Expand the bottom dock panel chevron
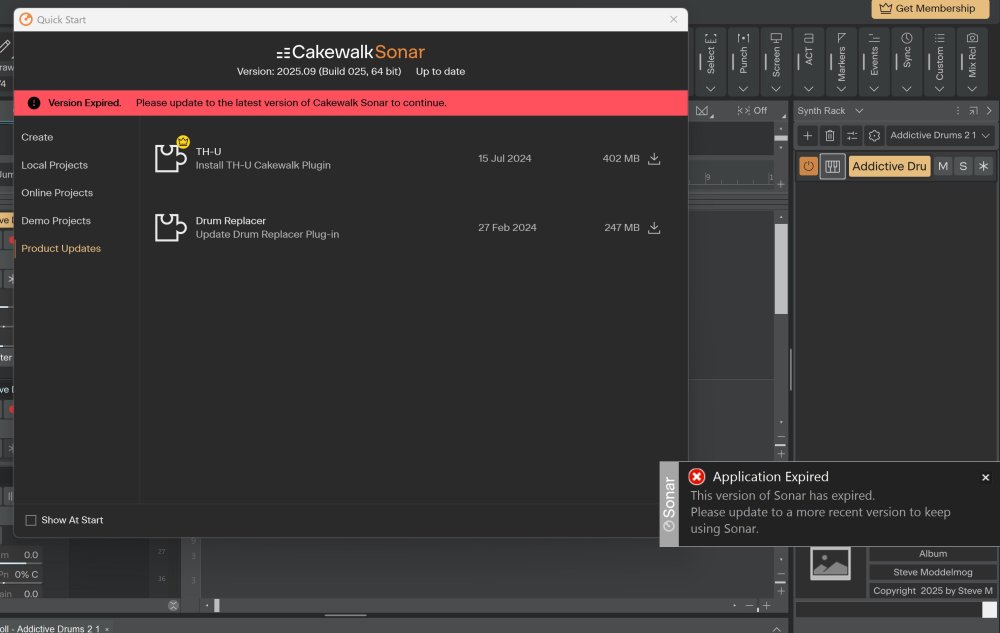This screenshot has width=1000, height=633. [776, 629]
